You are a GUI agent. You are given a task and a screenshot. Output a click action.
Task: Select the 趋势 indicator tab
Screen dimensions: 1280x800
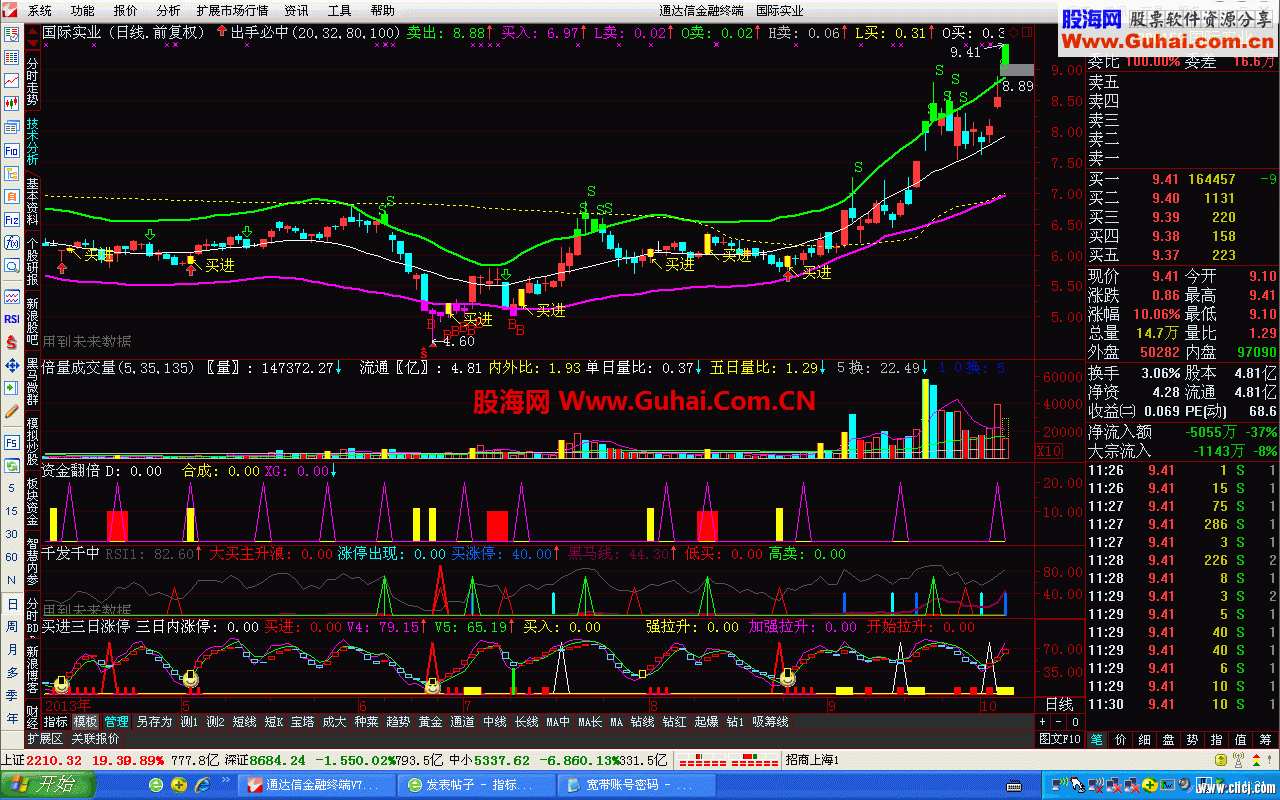click(398, 722)
